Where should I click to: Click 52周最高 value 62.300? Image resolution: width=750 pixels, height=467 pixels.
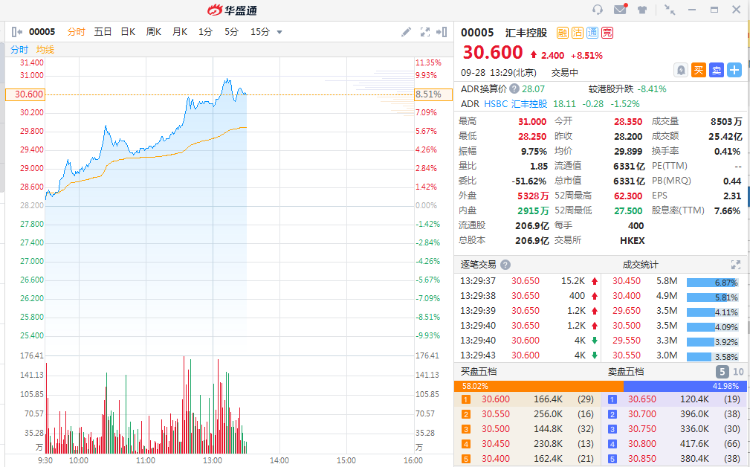[x=628, y=196]
